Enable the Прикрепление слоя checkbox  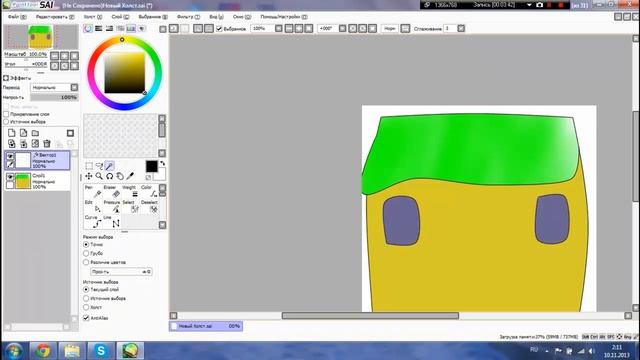coord(6,114)
